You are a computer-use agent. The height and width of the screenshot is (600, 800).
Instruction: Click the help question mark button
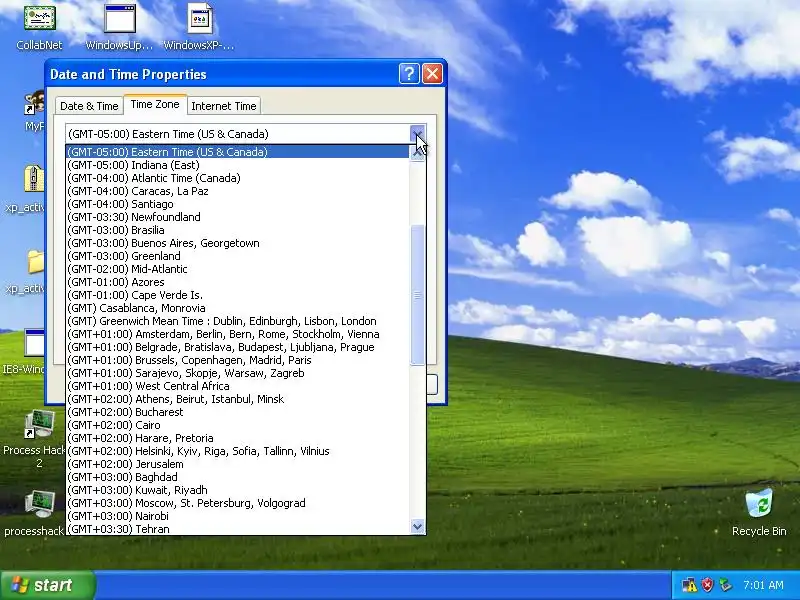409,74
